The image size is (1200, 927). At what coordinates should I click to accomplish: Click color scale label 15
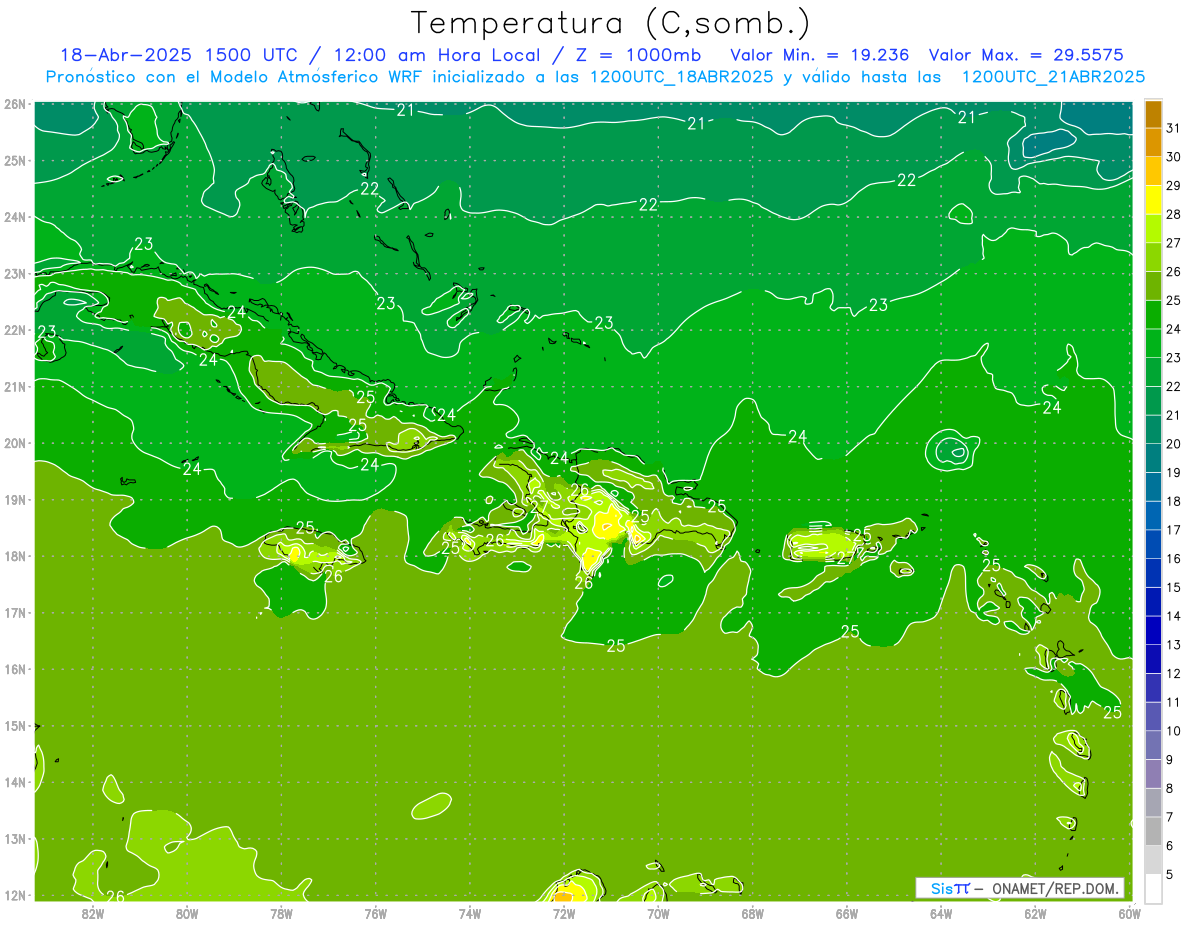point(1173,587)
